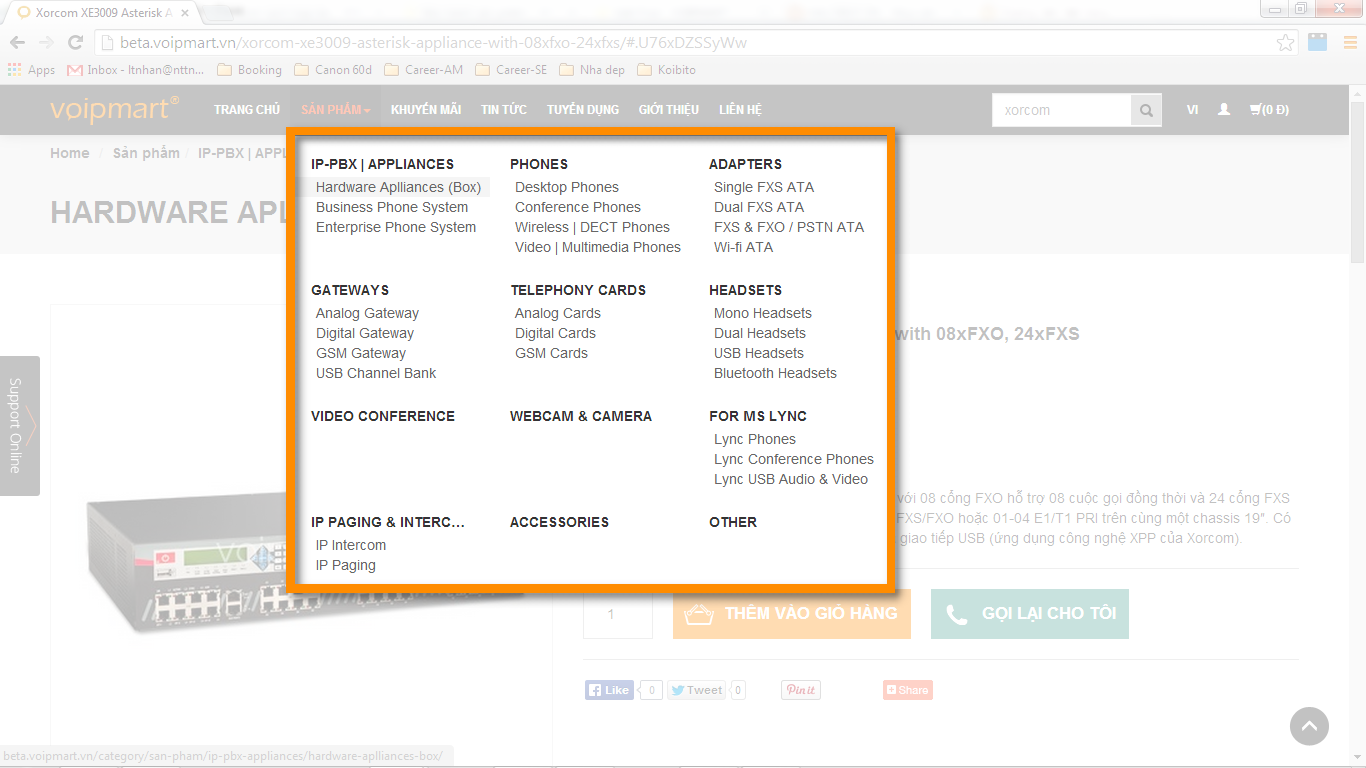The height and width of the screenshot is (768, 1366).
Task: Open KHUYẾN MÃI navigation item
Action: pos(426,110)
